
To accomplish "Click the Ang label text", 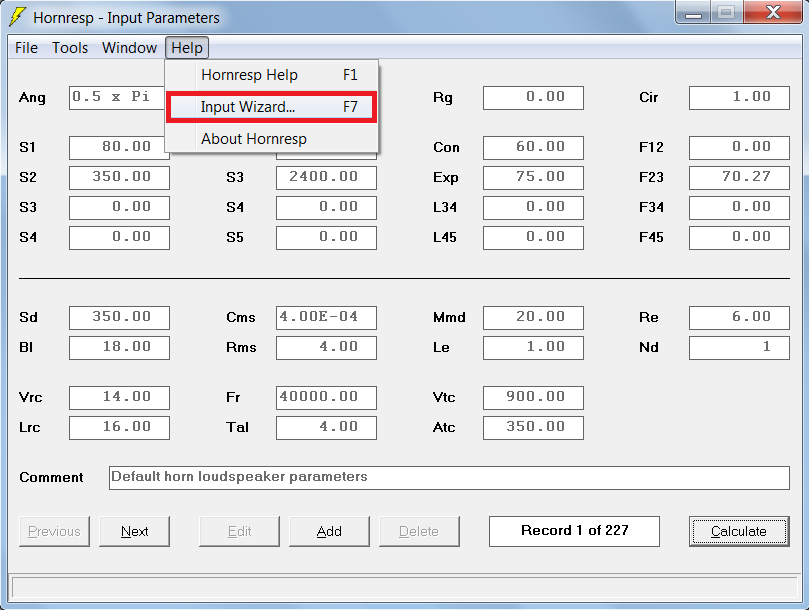I will [32, 98].
